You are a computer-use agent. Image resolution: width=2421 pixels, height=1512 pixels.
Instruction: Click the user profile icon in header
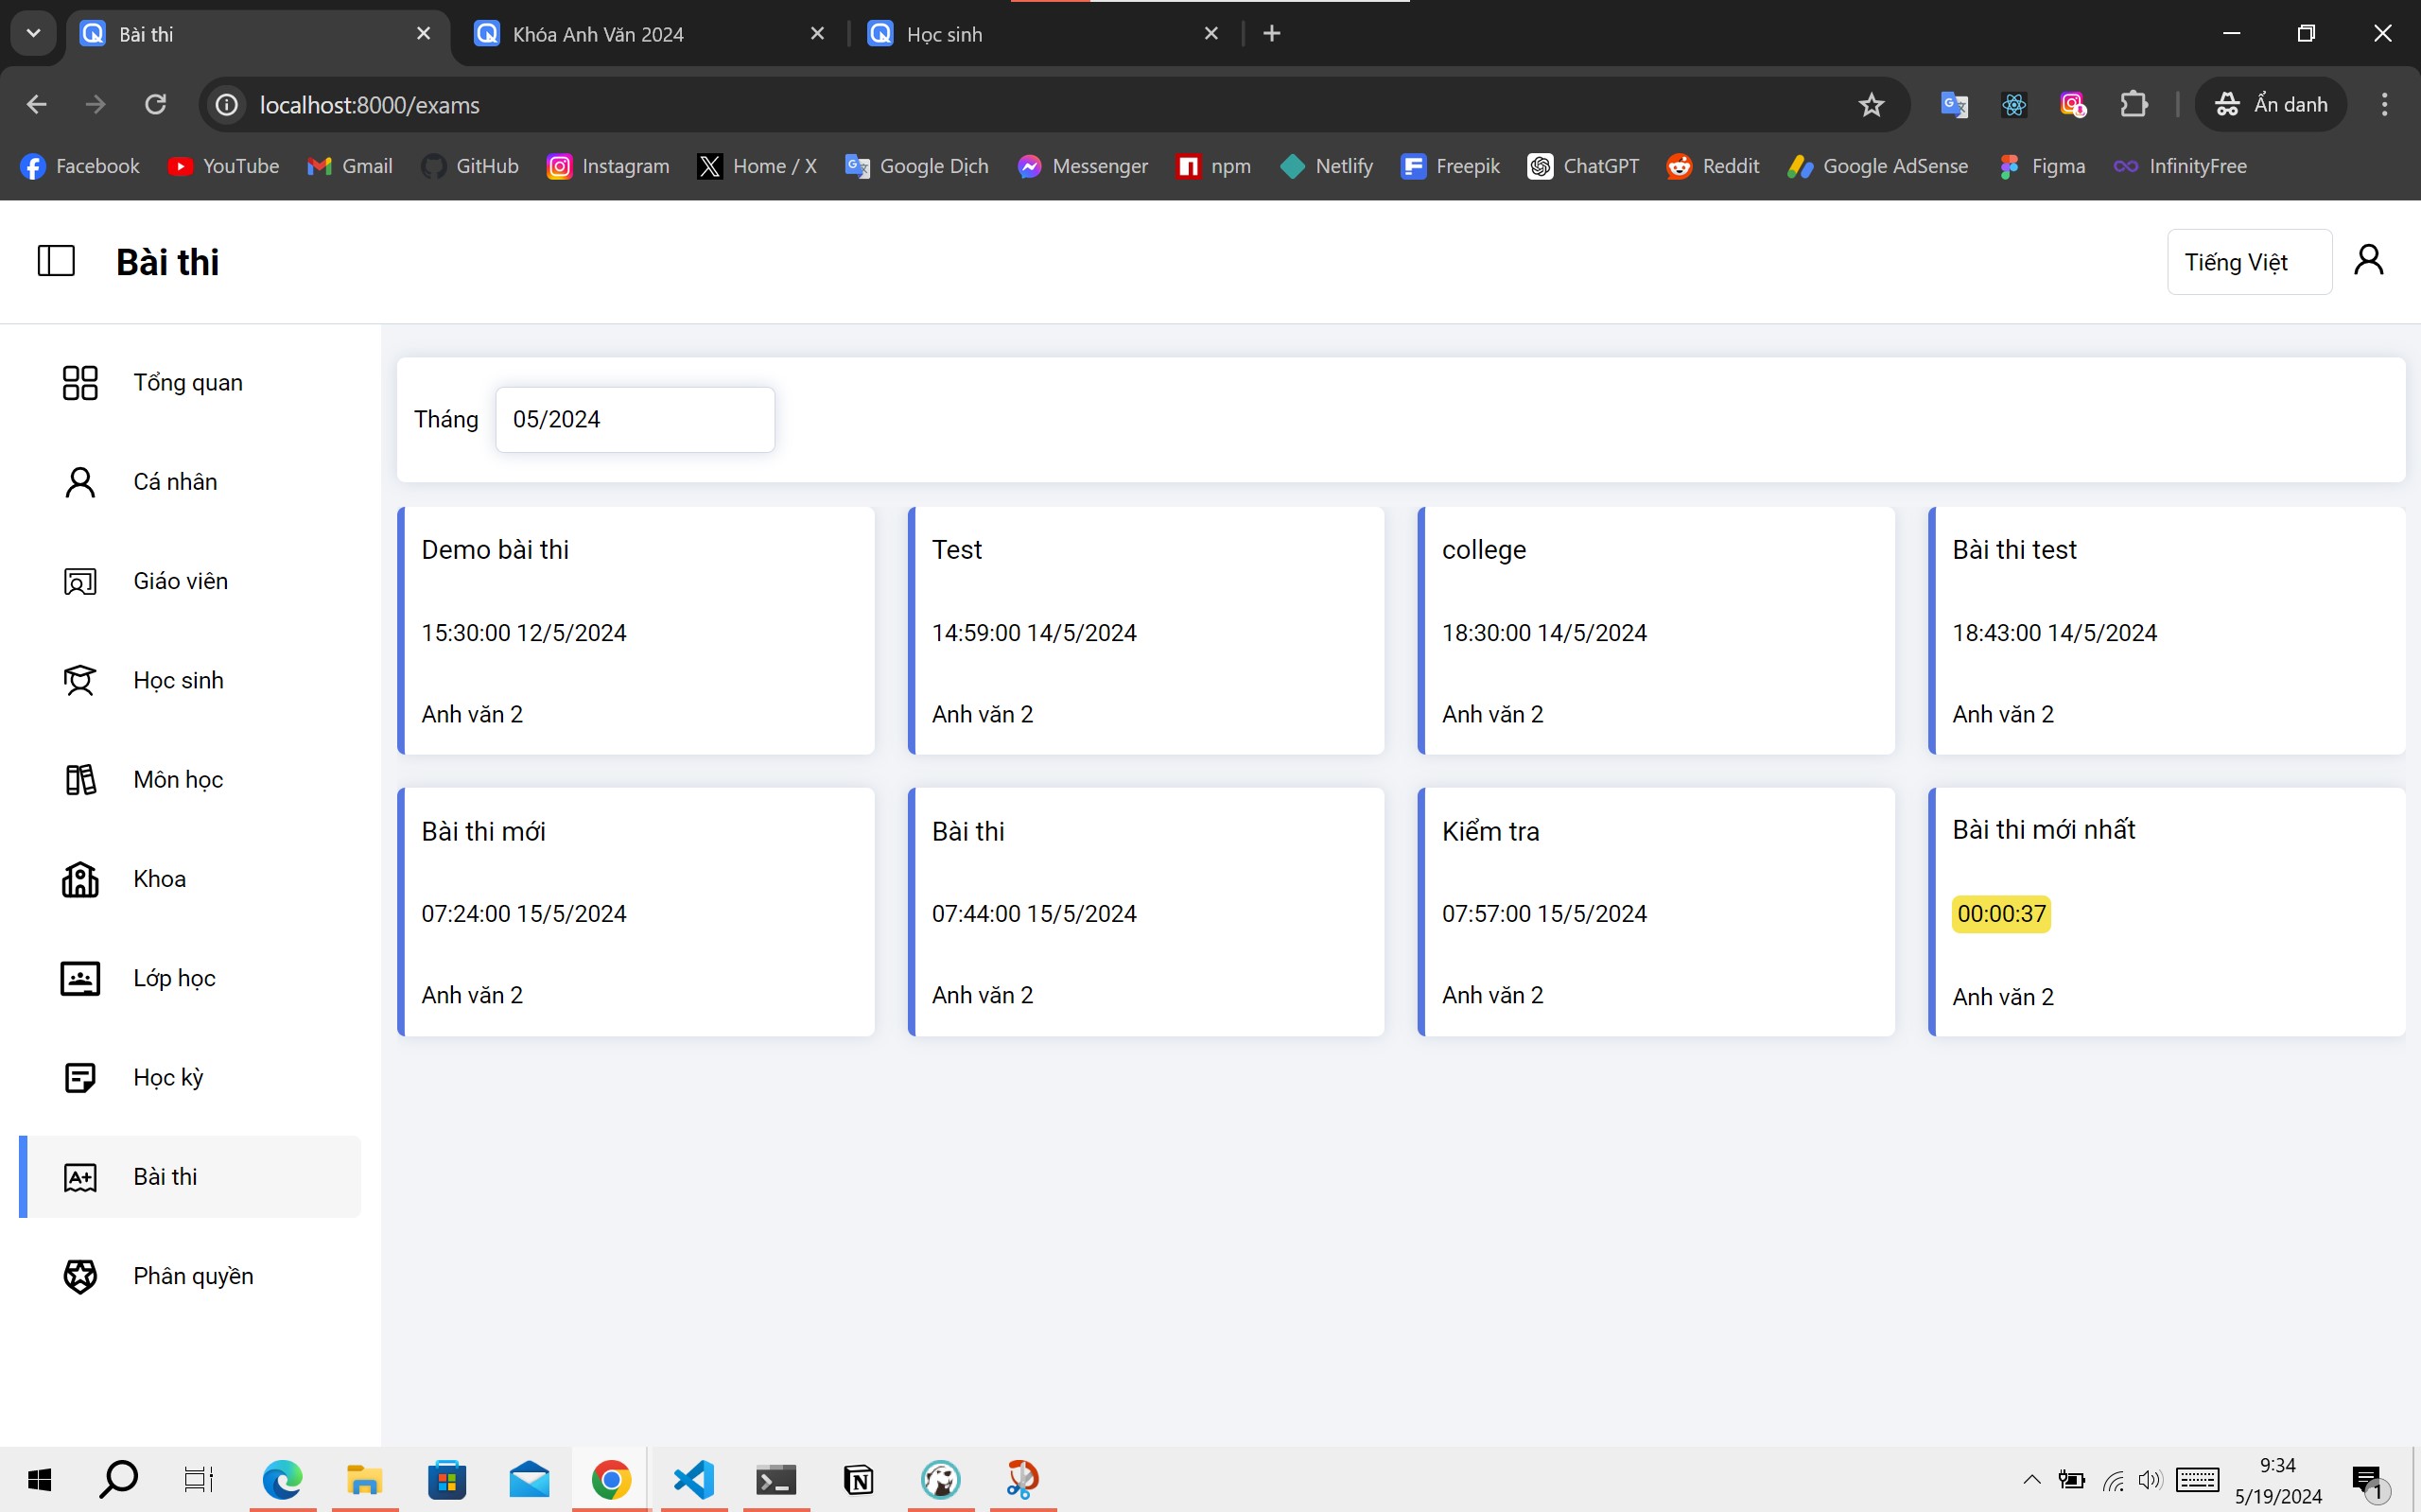point(2367,260)
